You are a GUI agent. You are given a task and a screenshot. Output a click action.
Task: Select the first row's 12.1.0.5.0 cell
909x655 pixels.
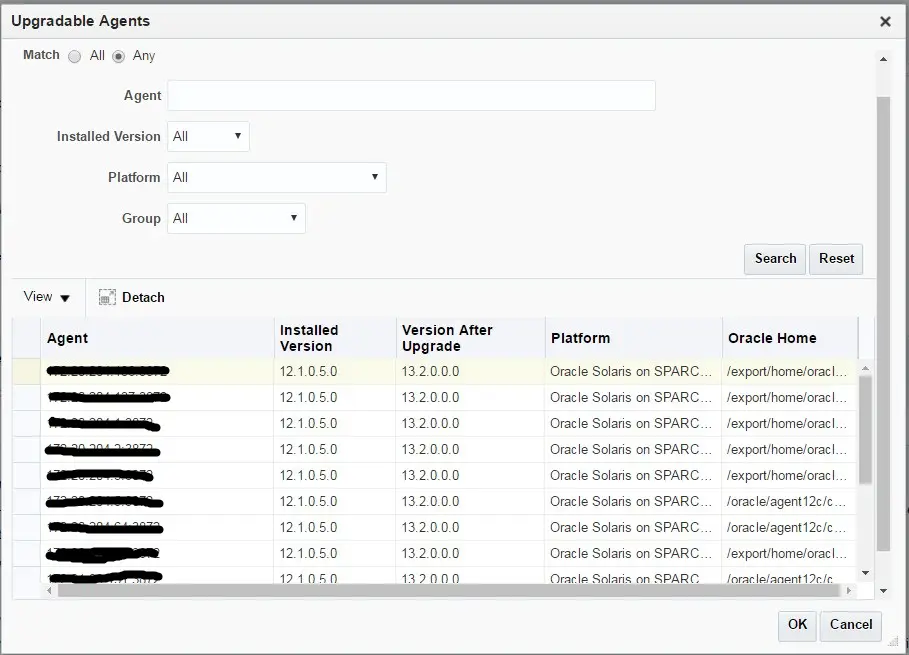click(335, 372)
